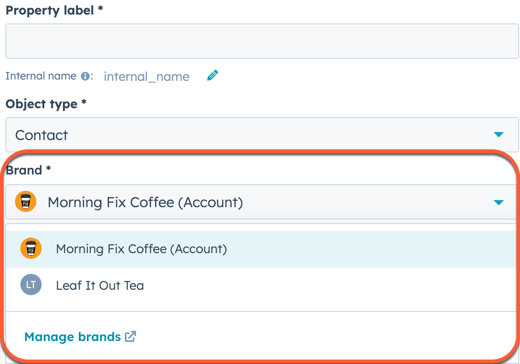Viewport: 520px width, 364px height.
Task: Click the external link icon after Manage brands
Action: 130,337
